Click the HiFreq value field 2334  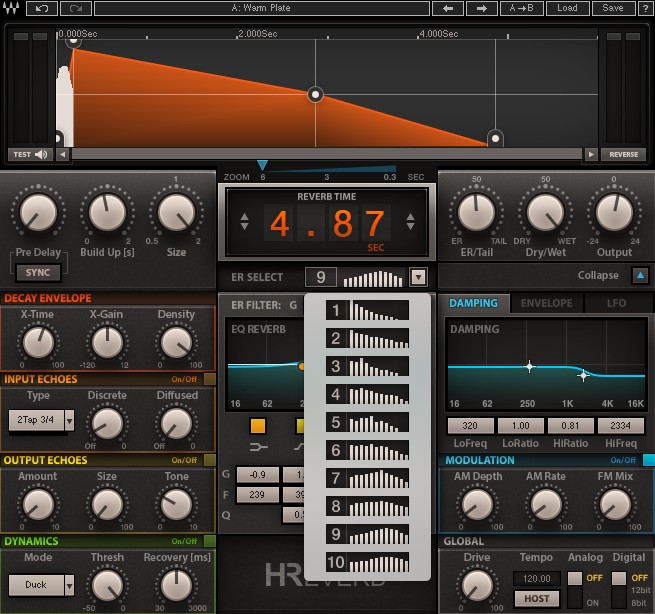pyautogui.click(x=621, y=426)
